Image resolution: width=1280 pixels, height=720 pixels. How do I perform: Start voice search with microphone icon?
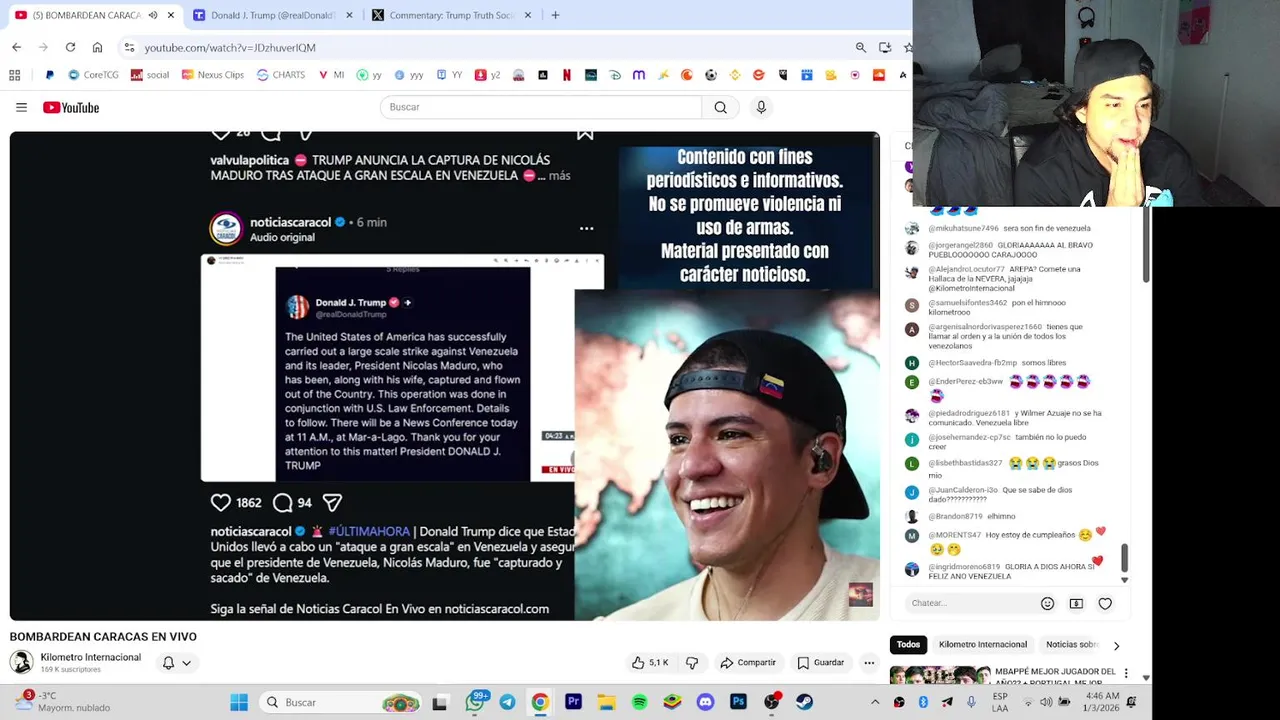tap(761, 107)
